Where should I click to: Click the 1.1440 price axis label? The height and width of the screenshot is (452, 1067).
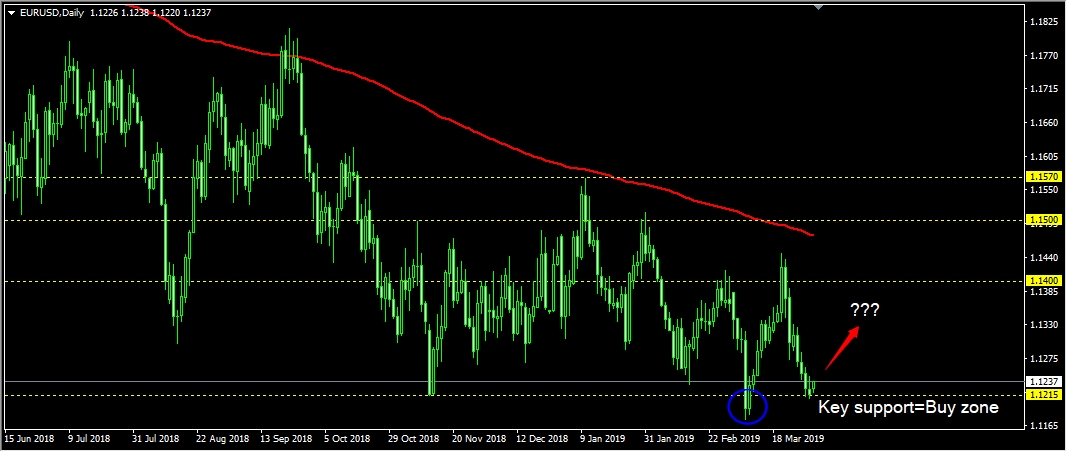(1044, 258)
